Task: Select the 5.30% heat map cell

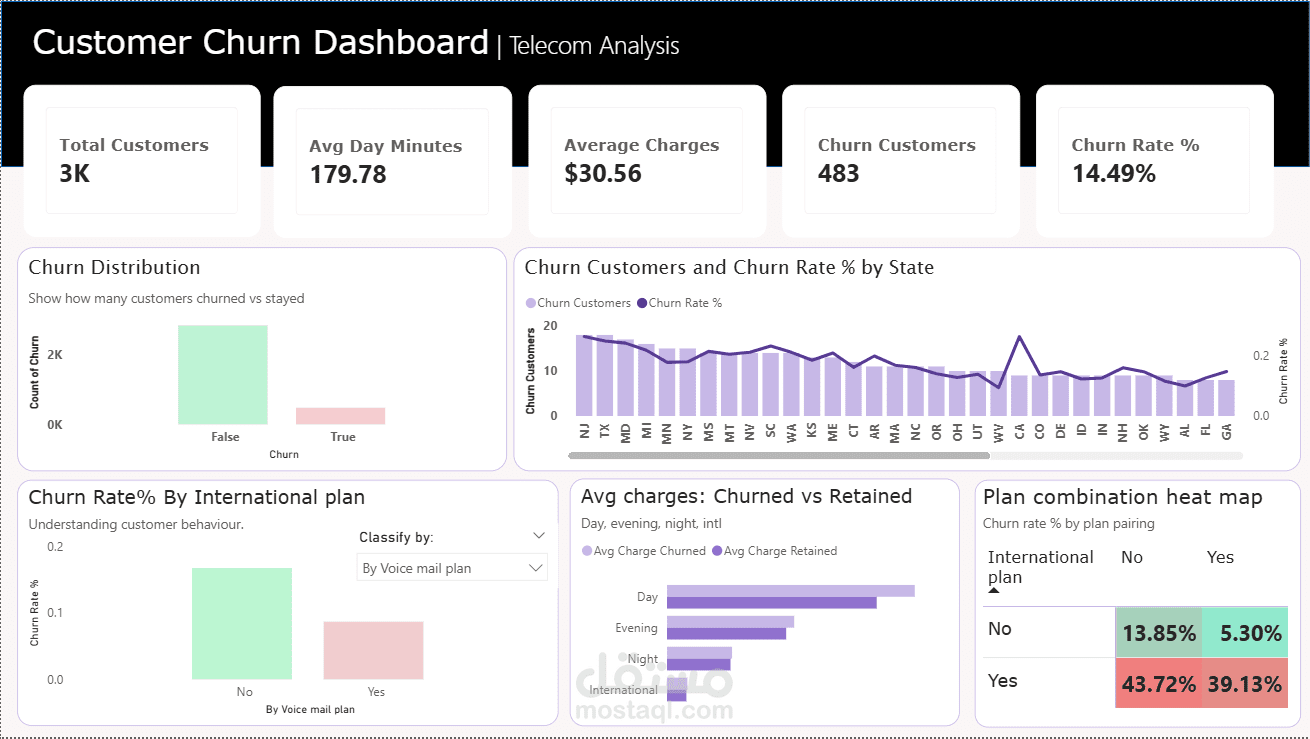Action: coord(1244,633)
